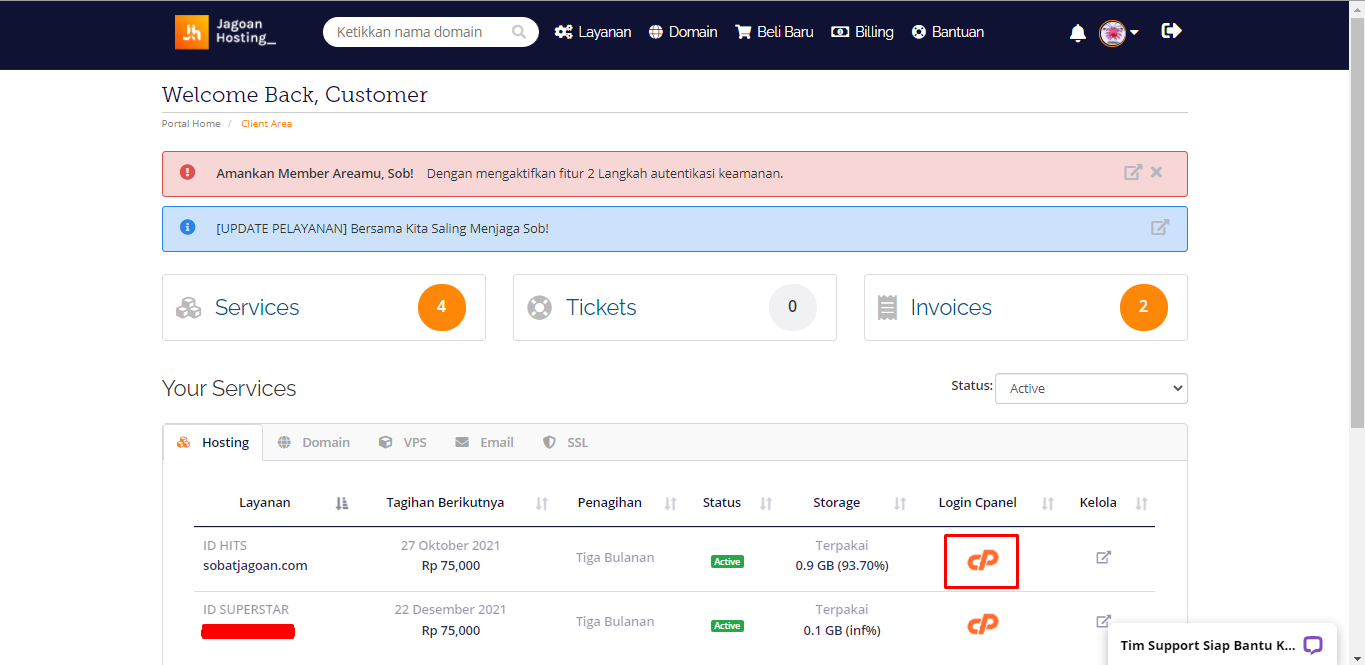Sort by Status column
The width and height of the screenshot is (1365, 665).
point(766,503)
